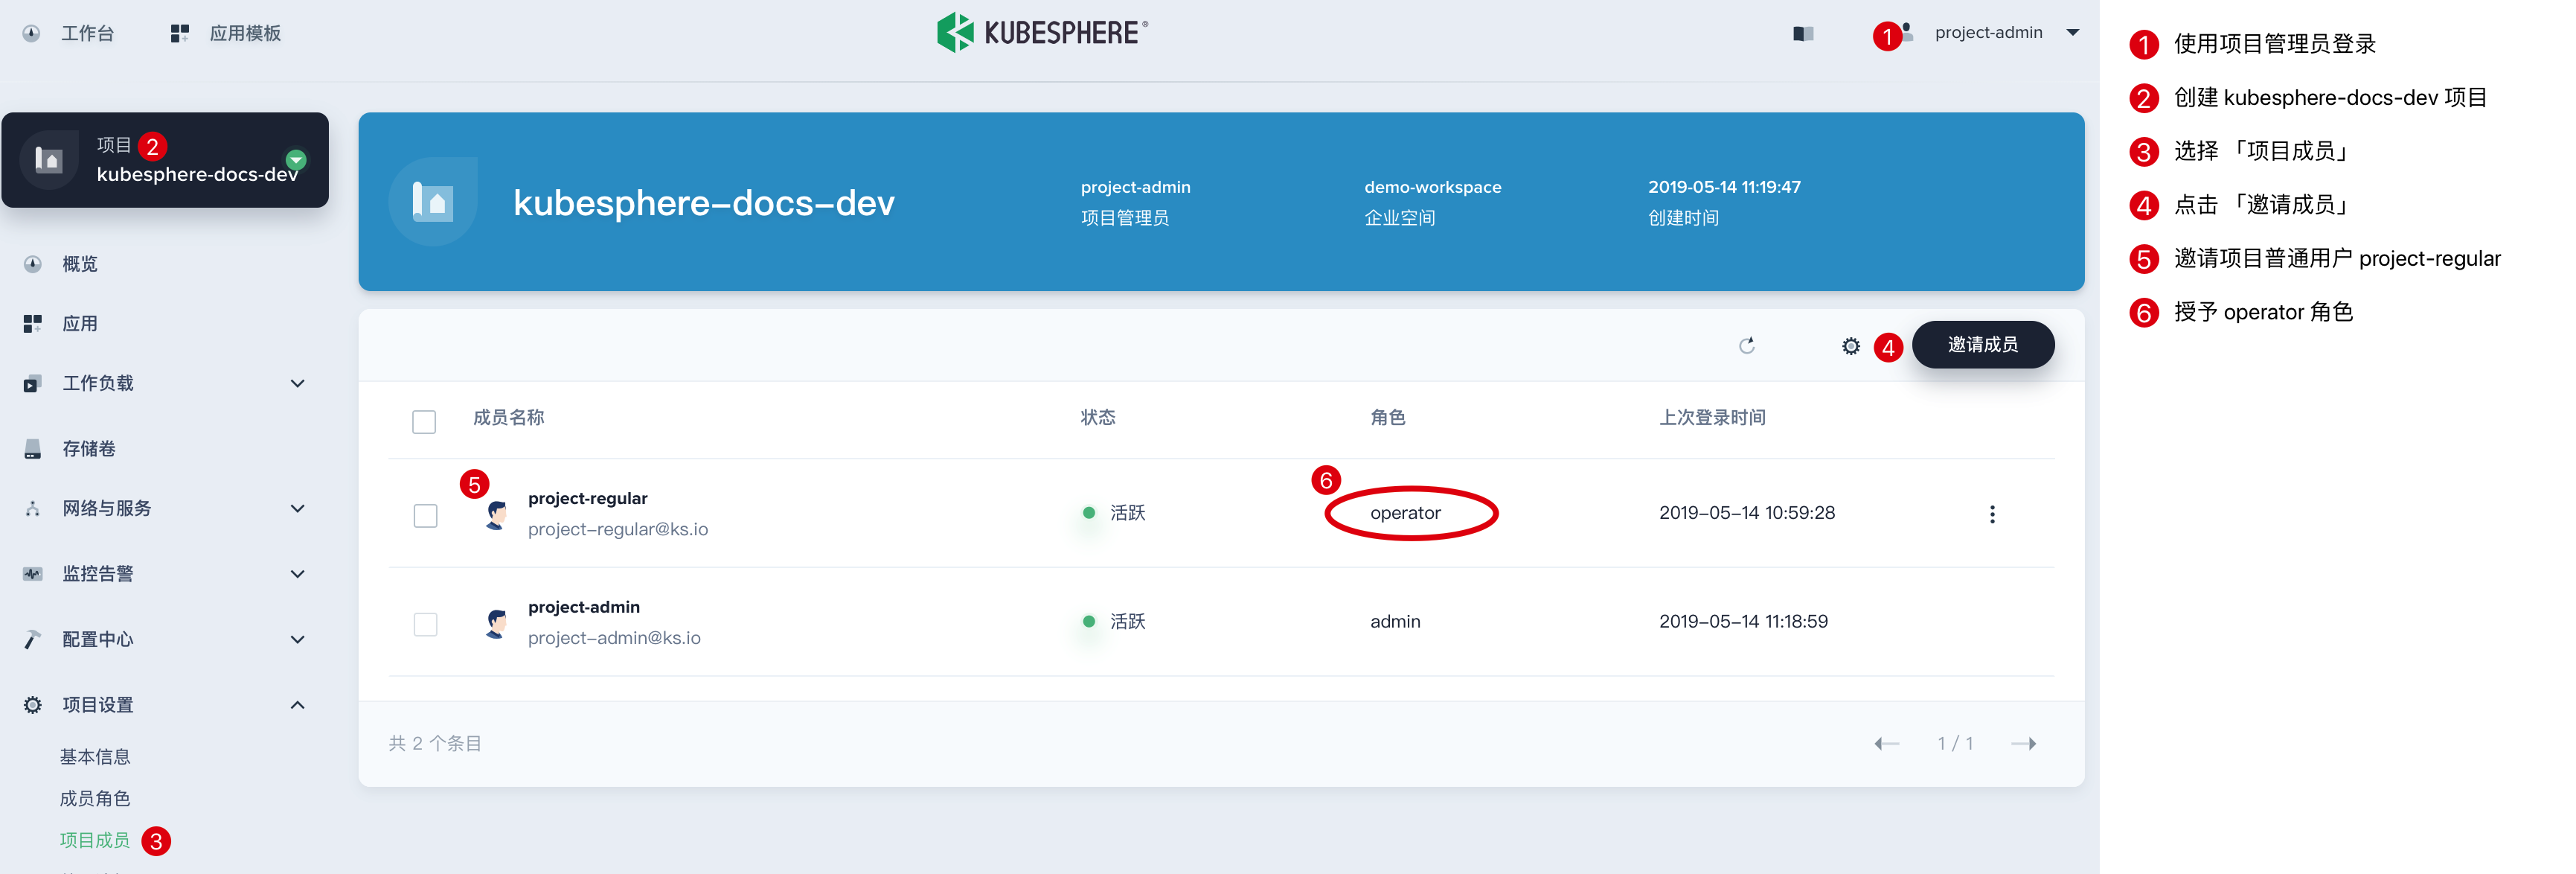2576x874 pixels.
Task: Toggle the select-all members checkbox
Action: tap(424, 421)
